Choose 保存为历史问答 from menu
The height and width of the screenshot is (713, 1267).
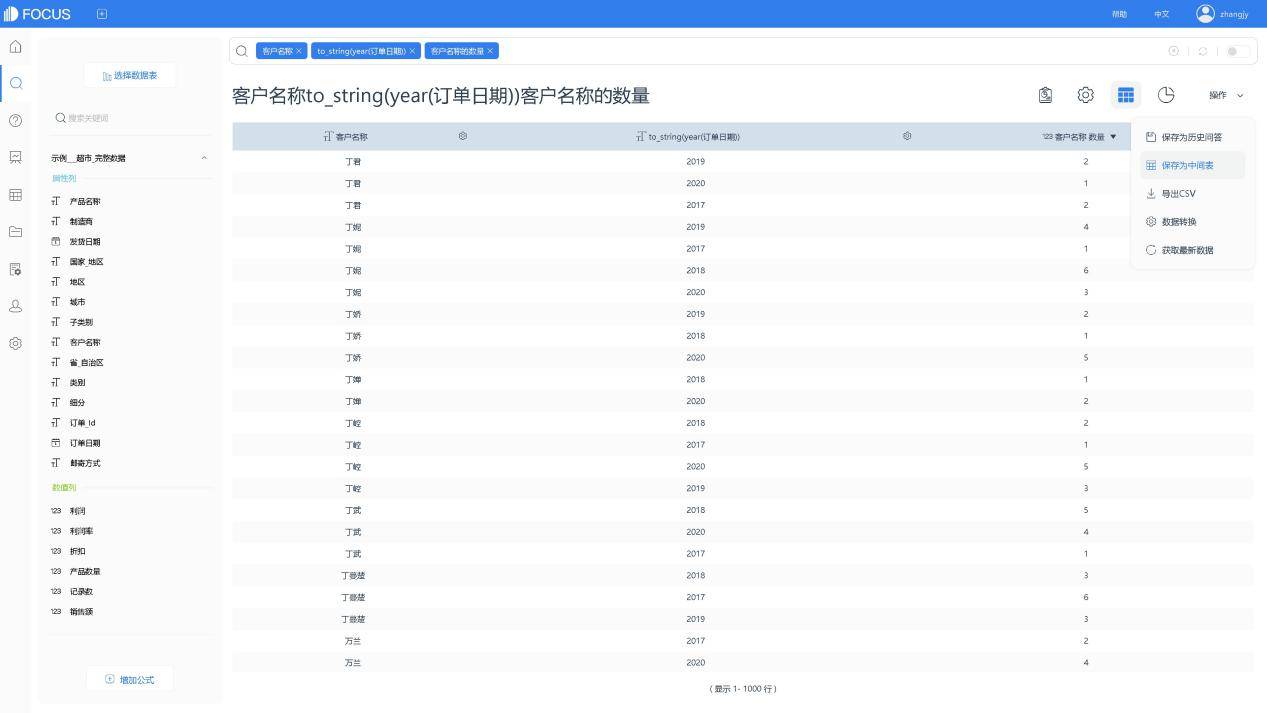pyautogui.click(x=1192, y=137)
